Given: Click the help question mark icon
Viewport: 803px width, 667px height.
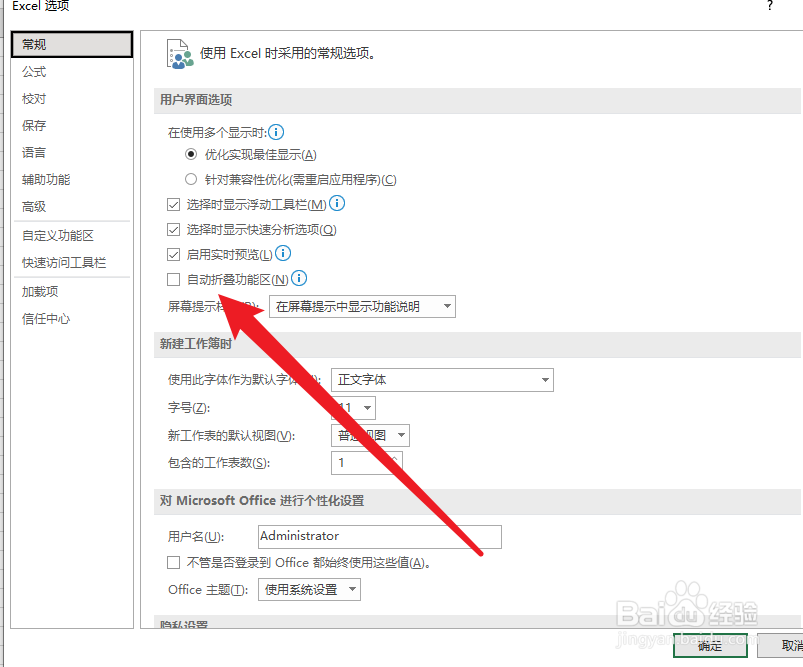Looking at the screenshot, I should point(770,6).
